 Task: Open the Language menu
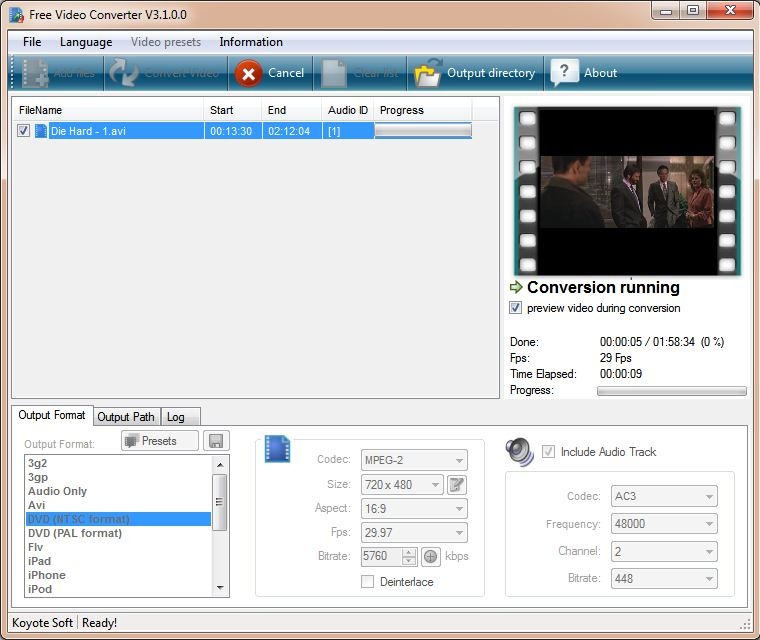pyautogui.click(x=86, y=42)
